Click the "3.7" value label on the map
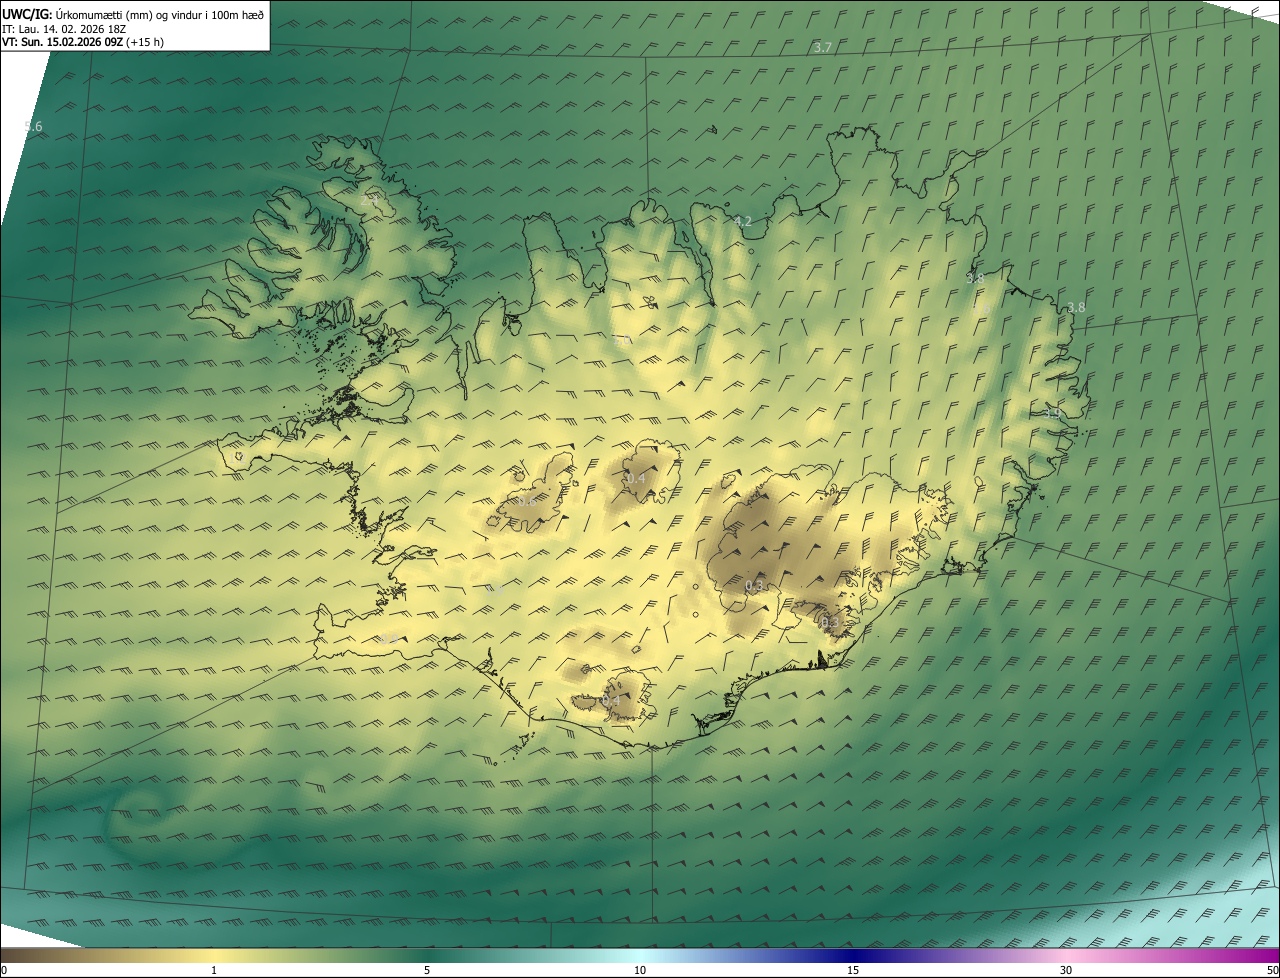Viewport: 1280px width, 978px height. tap(823, 48)
